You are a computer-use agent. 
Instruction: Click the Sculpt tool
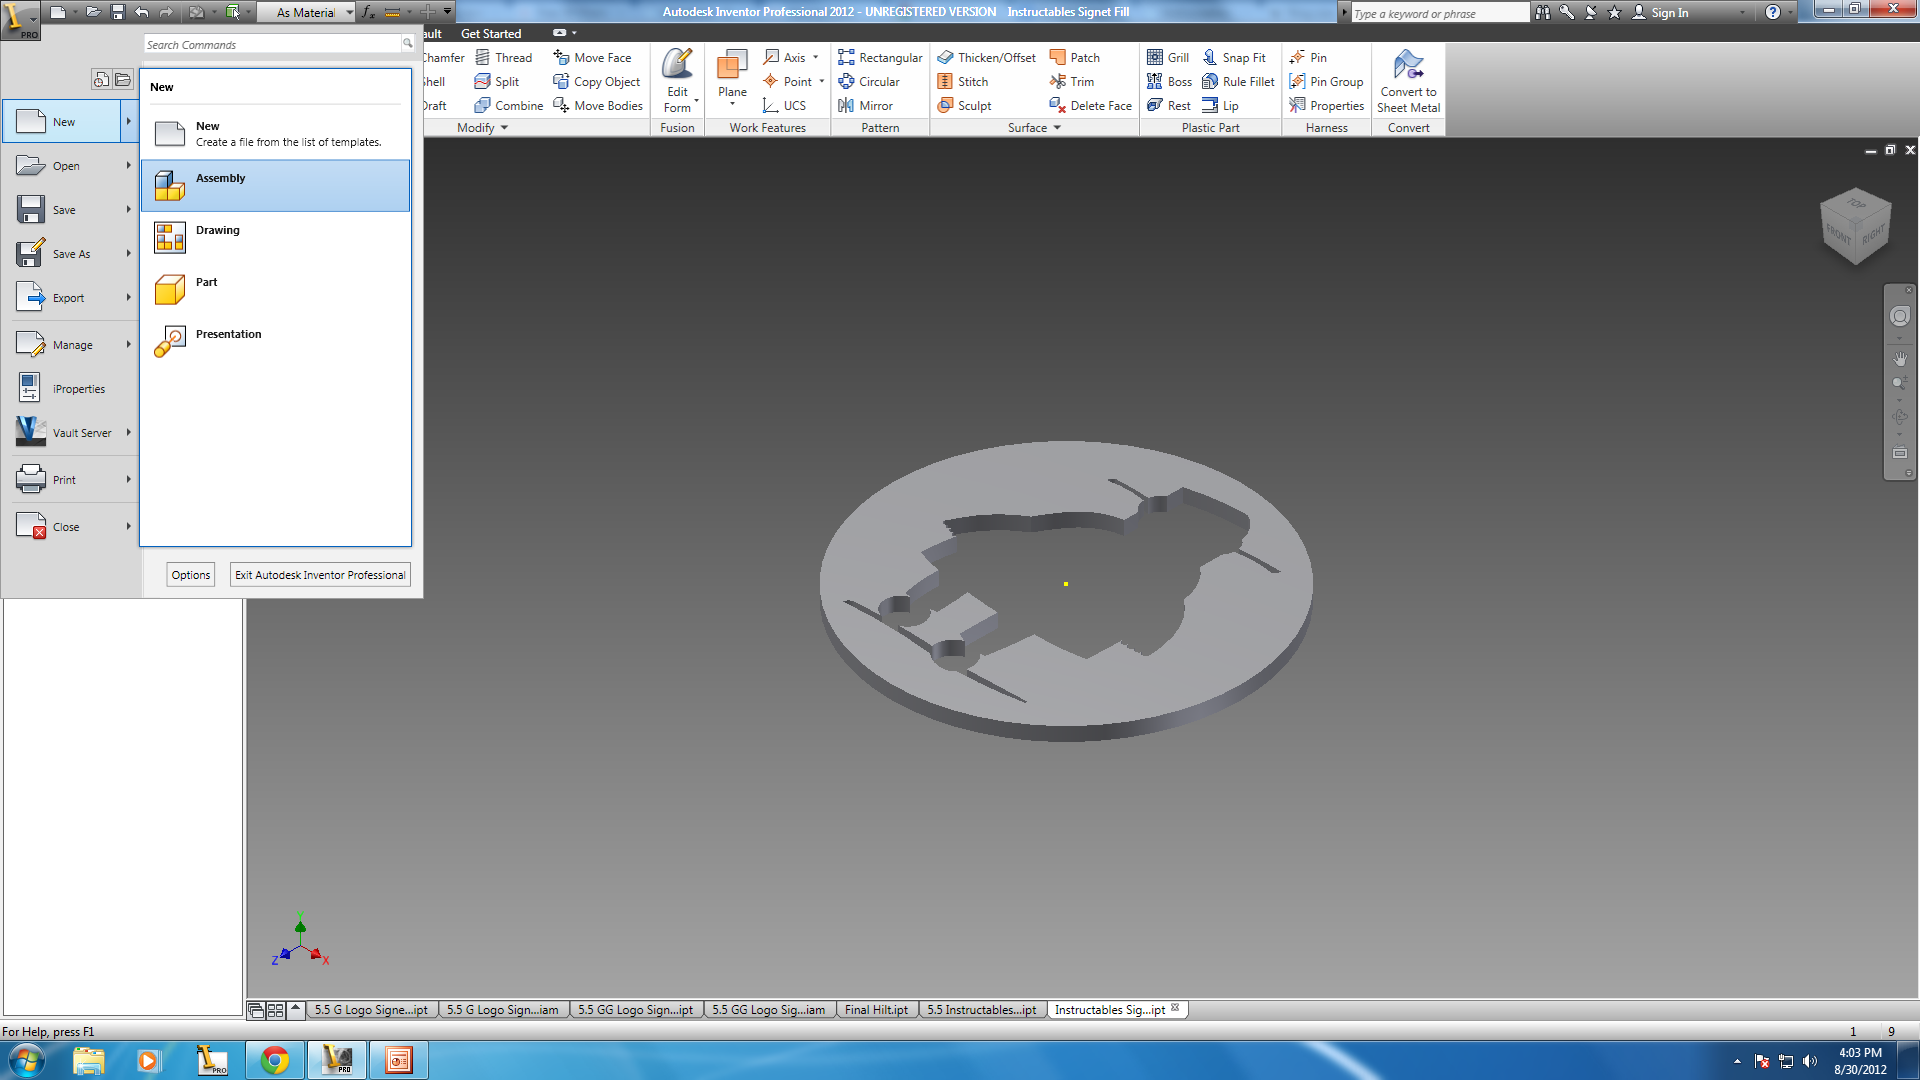tap(965, 106)
